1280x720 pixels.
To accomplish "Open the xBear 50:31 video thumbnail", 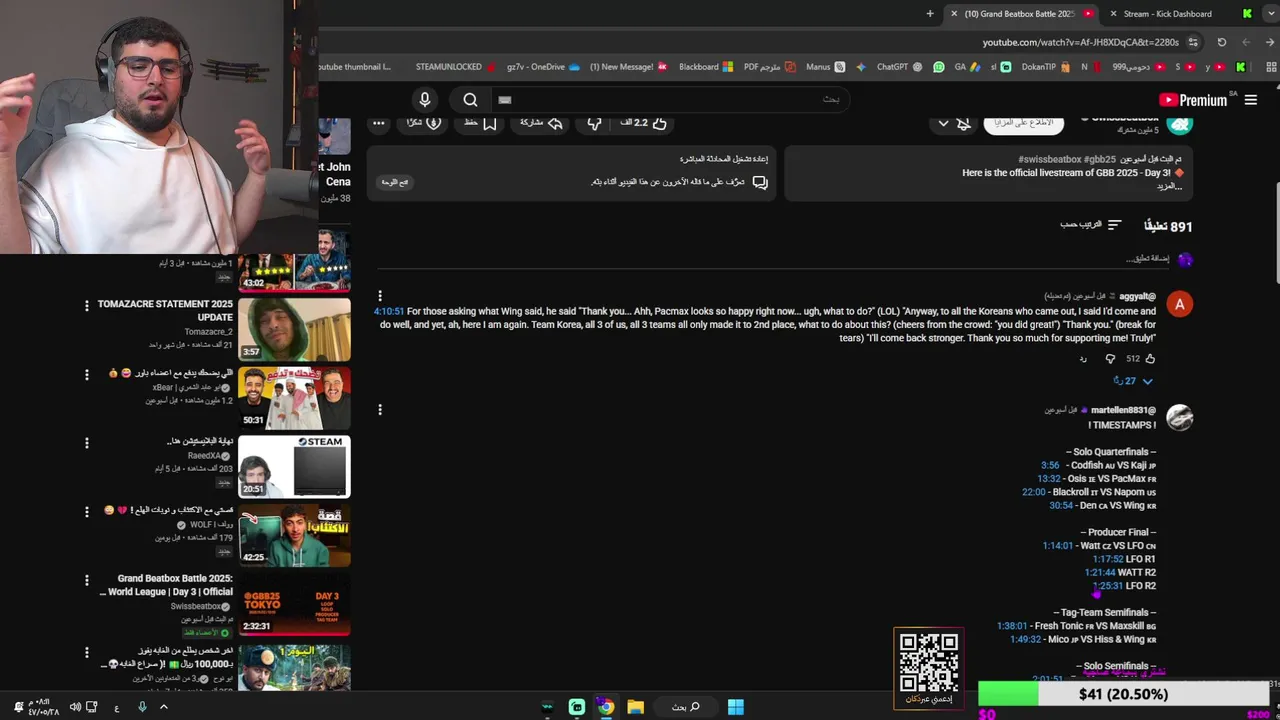I will (294, 398).
